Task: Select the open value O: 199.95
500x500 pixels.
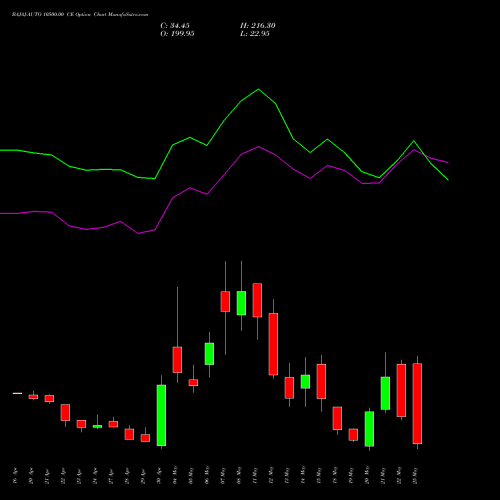Action: [x=177, y=34]
